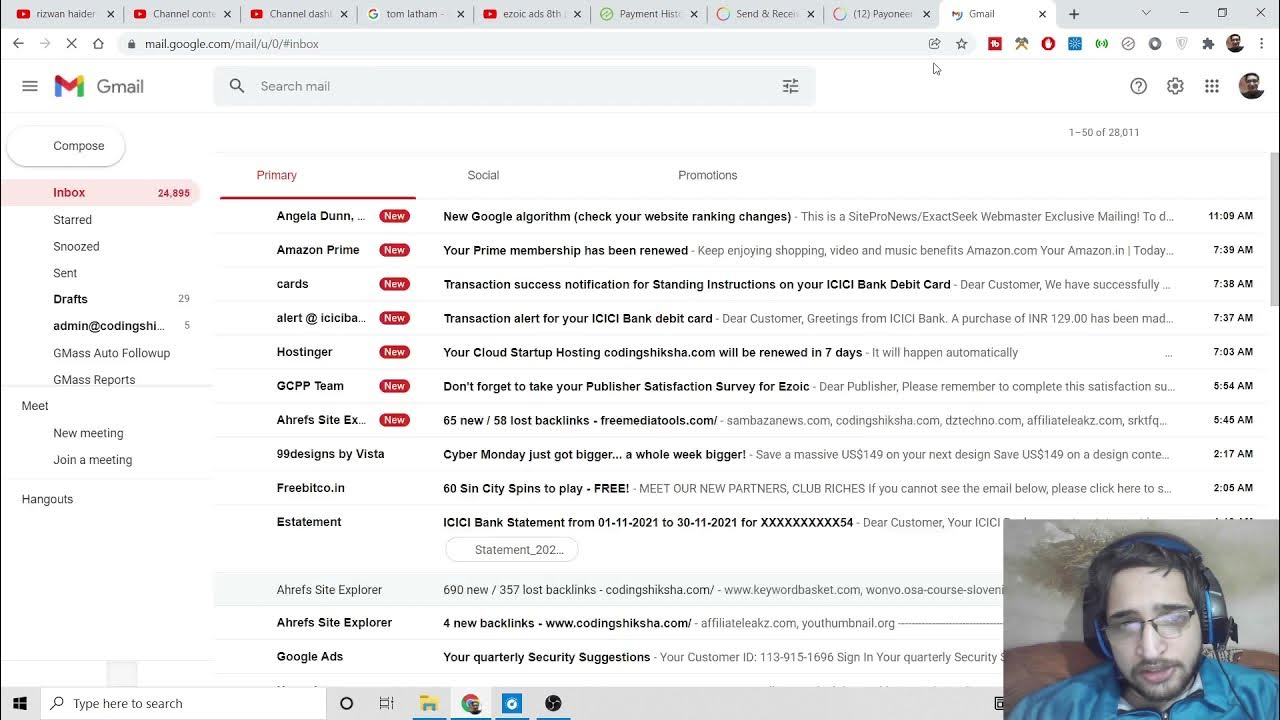Open Gmail main menu hamburger icon
The width and height of the screenshot is (1280, 720).
[30, 86]
